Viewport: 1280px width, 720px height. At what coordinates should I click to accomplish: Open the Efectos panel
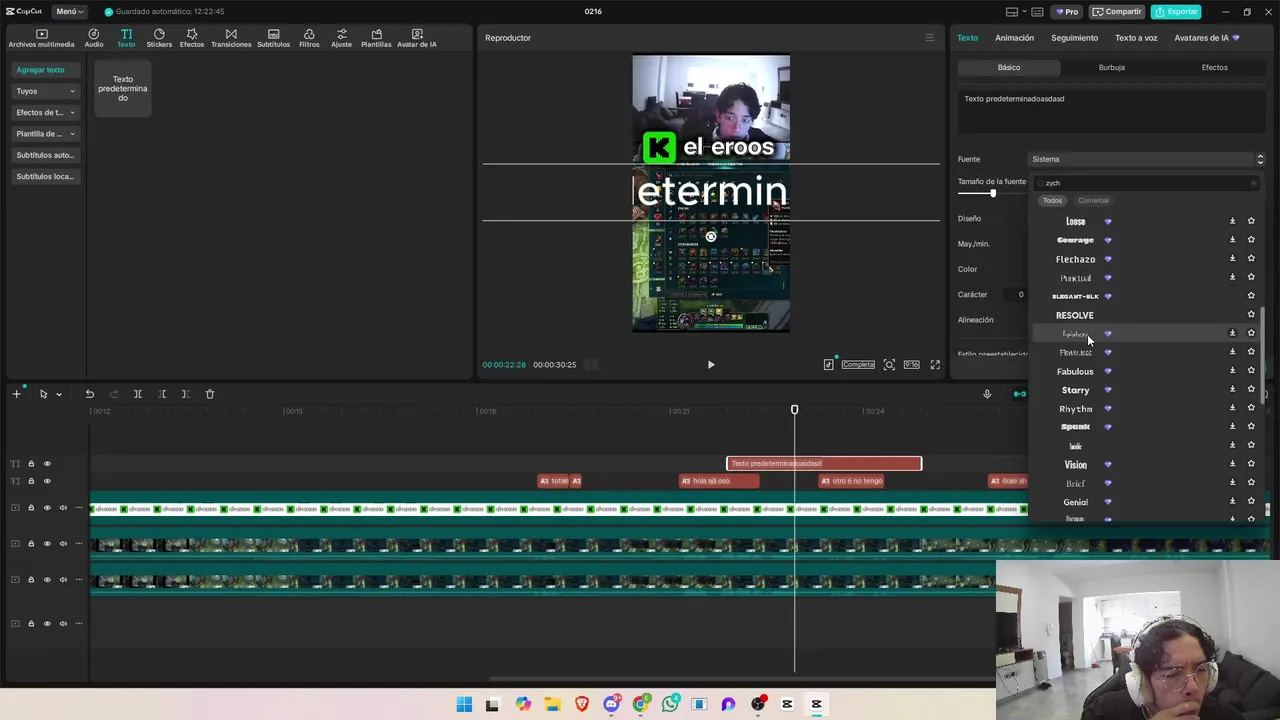[192, 38]
